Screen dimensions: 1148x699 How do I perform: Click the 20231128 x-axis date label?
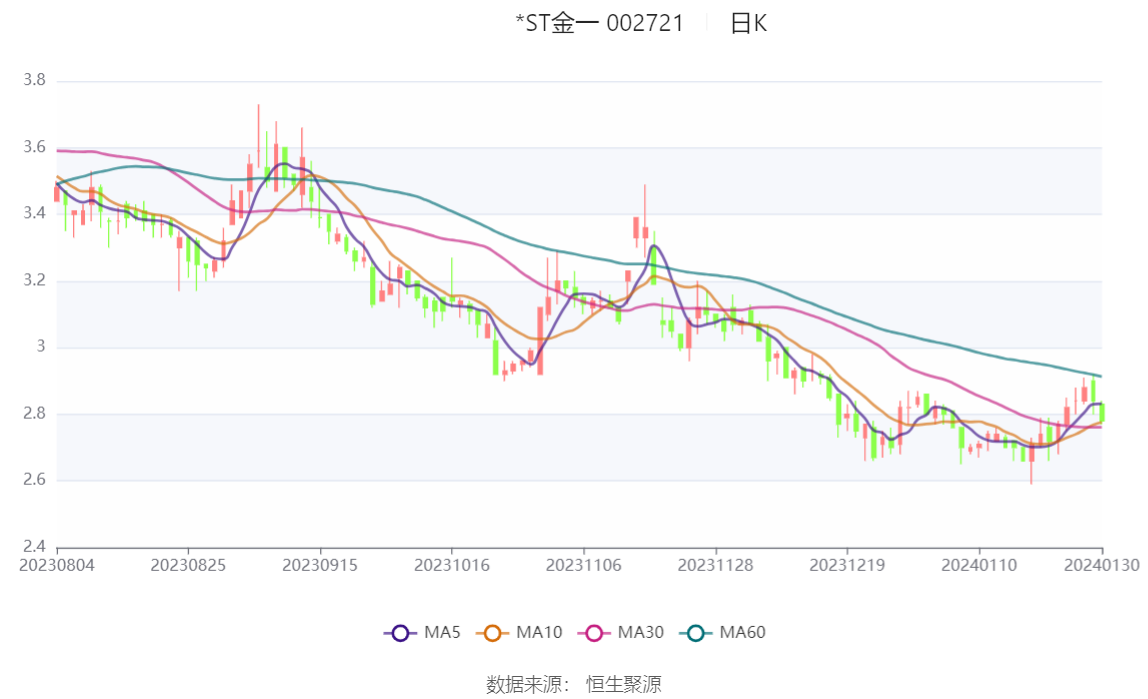click(715, 565)
